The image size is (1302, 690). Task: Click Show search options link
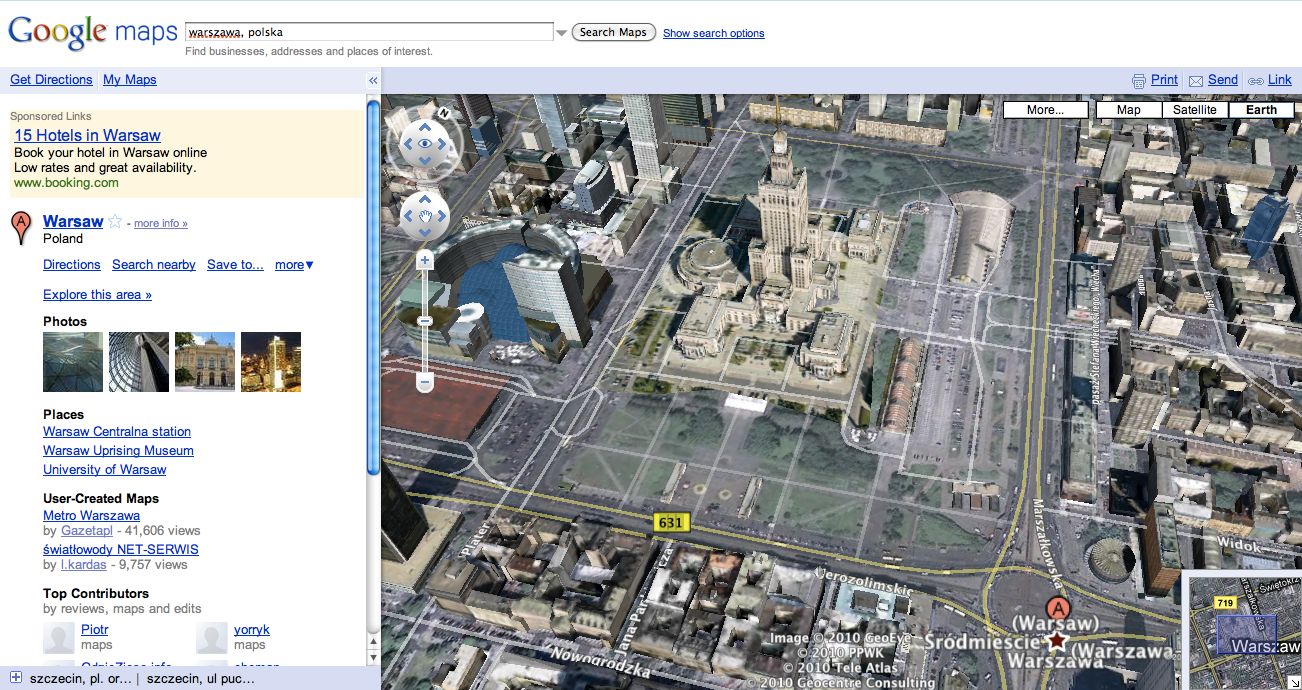coord(714,33)
